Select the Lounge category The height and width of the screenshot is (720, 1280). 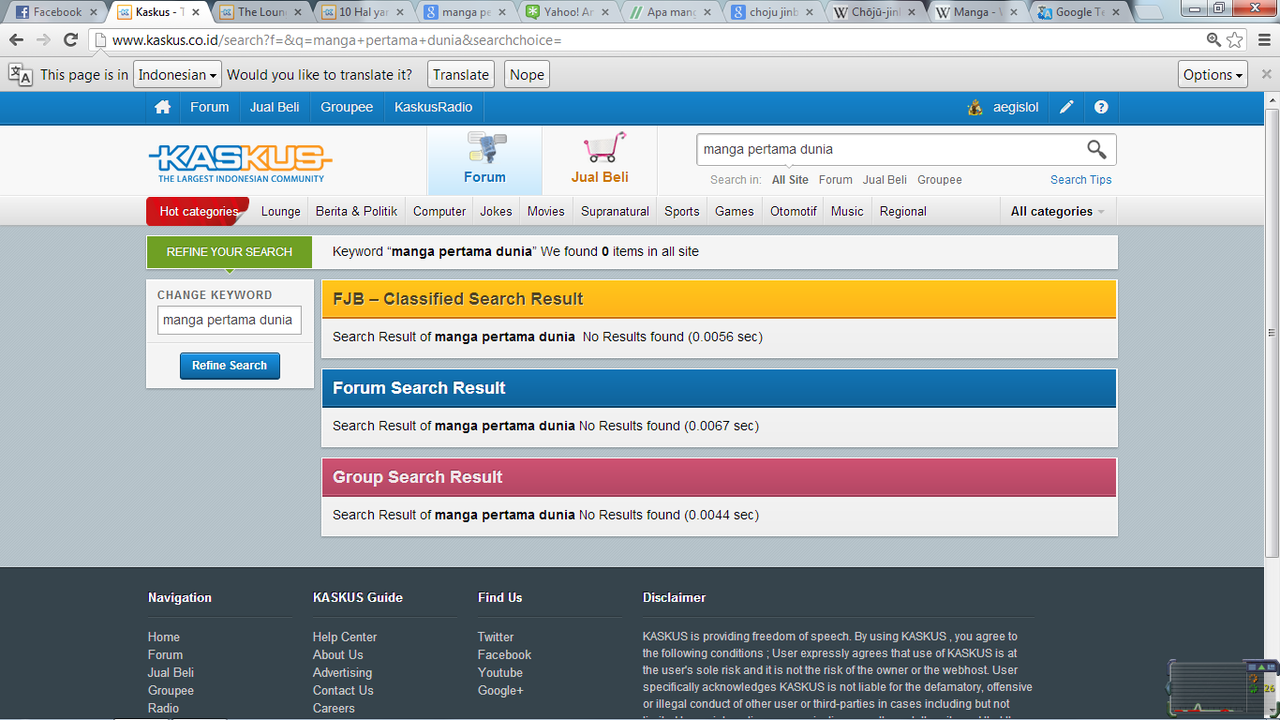tap(281, 211)
